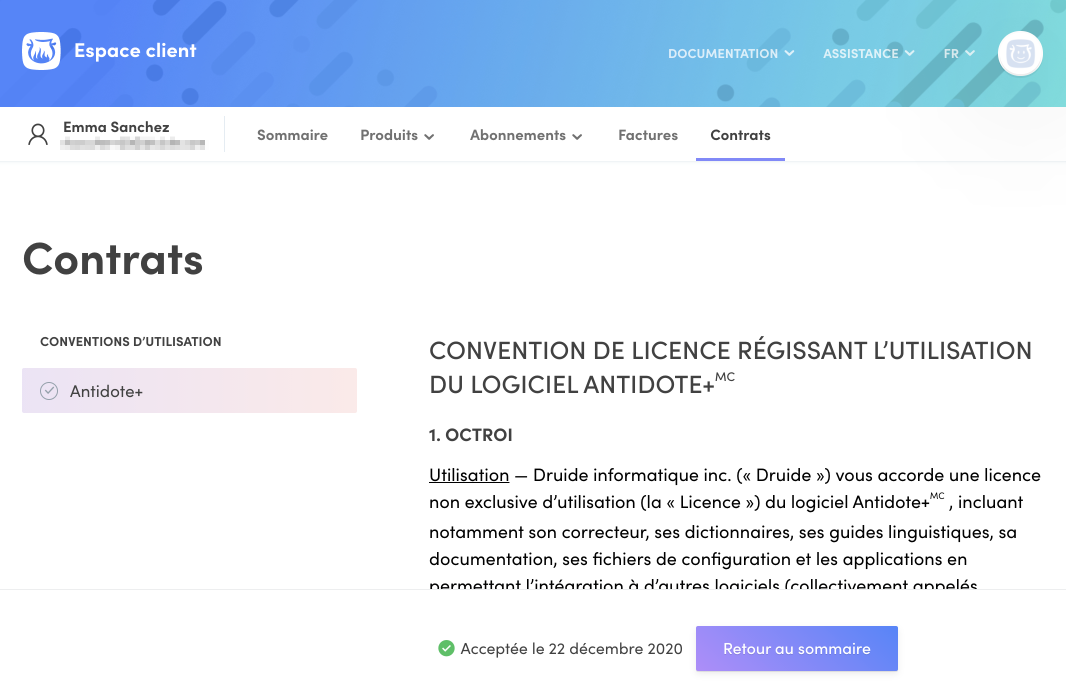The height and width of the screenshot is (686, 1066).
Task: Select the Contrats tab
Action: tap(740, 135)
